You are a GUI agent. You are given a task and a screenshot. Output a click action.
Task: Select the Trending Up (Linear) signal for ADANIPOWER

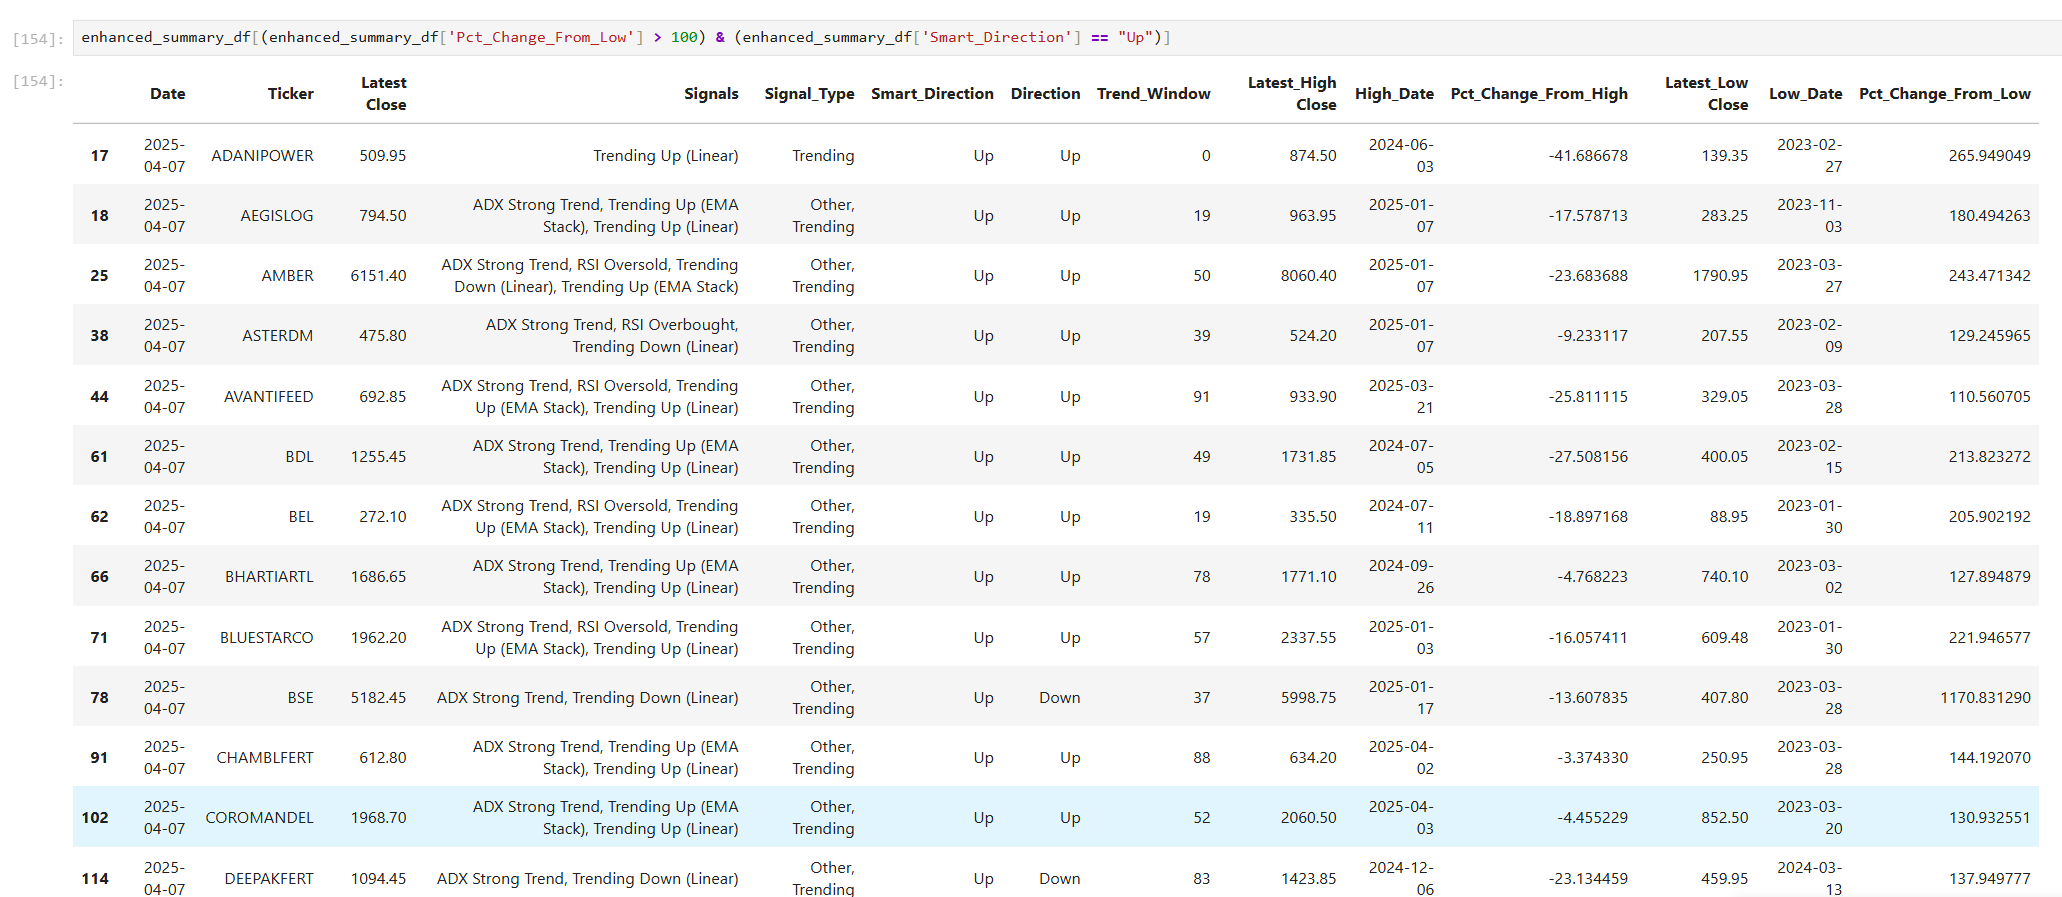pyautogui.click(x=666, y=156)
